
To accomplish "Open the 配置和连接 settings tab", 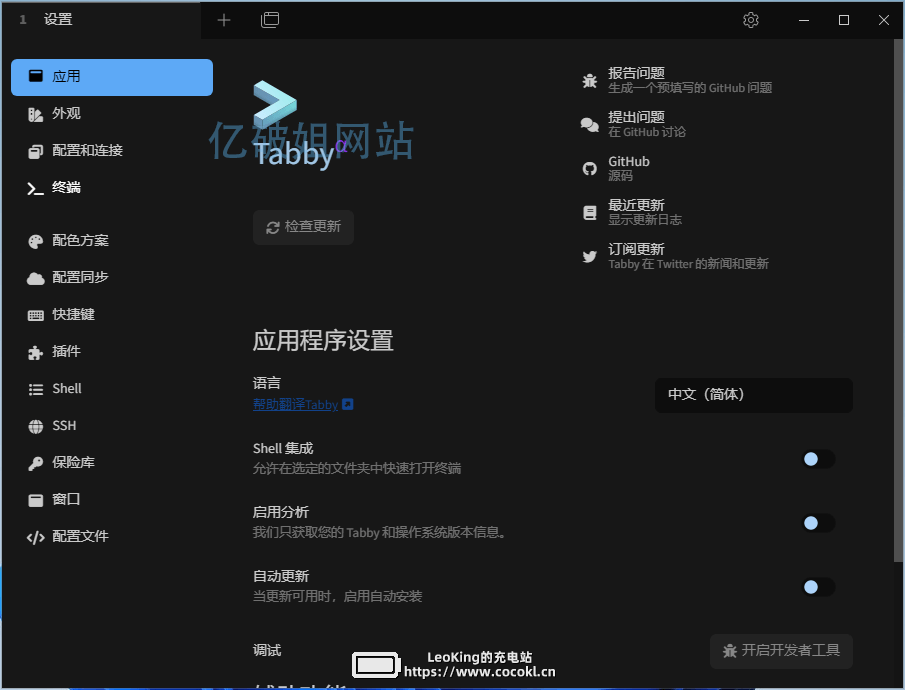I will pos(112,151).
